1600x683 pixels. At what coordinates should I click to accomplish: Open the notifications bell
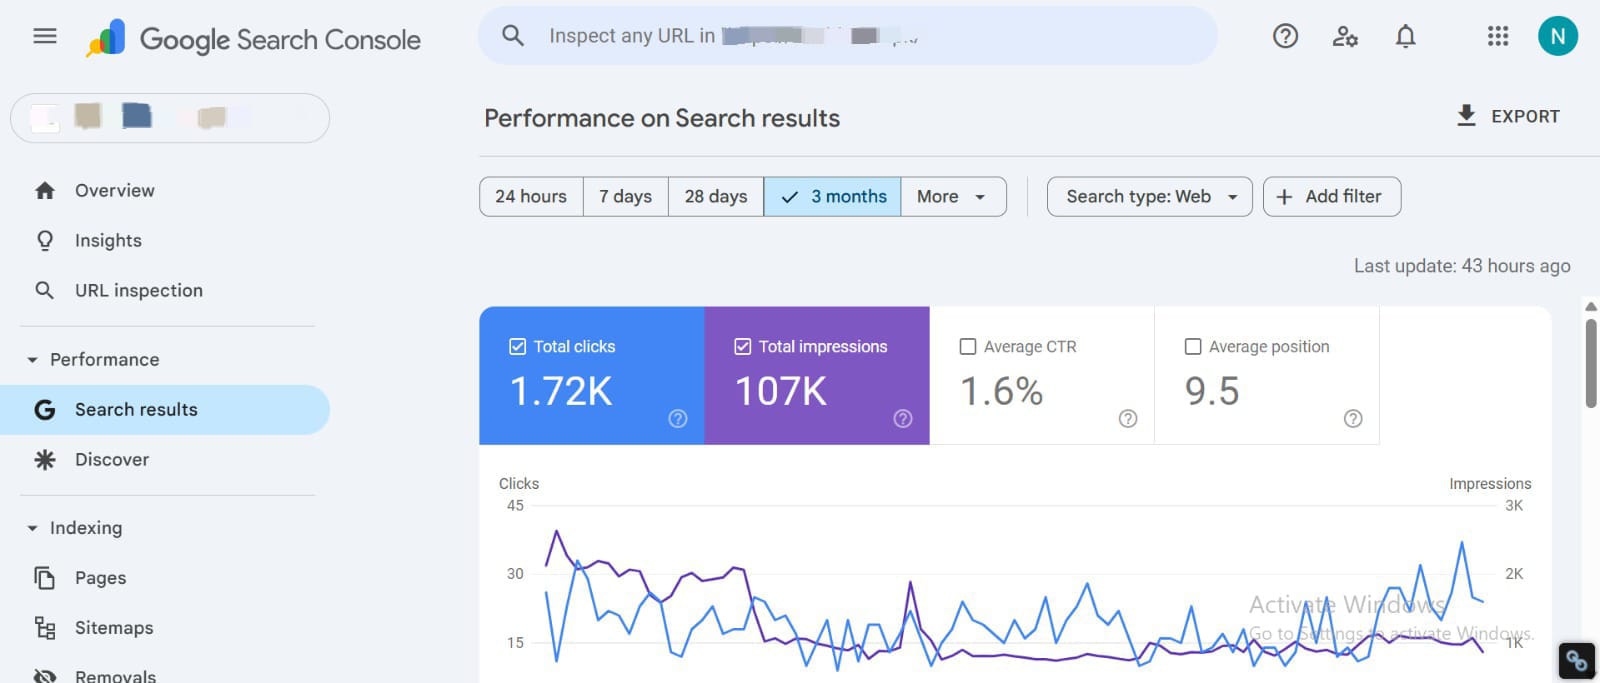pyautogui.click(x=1405, y=37)
